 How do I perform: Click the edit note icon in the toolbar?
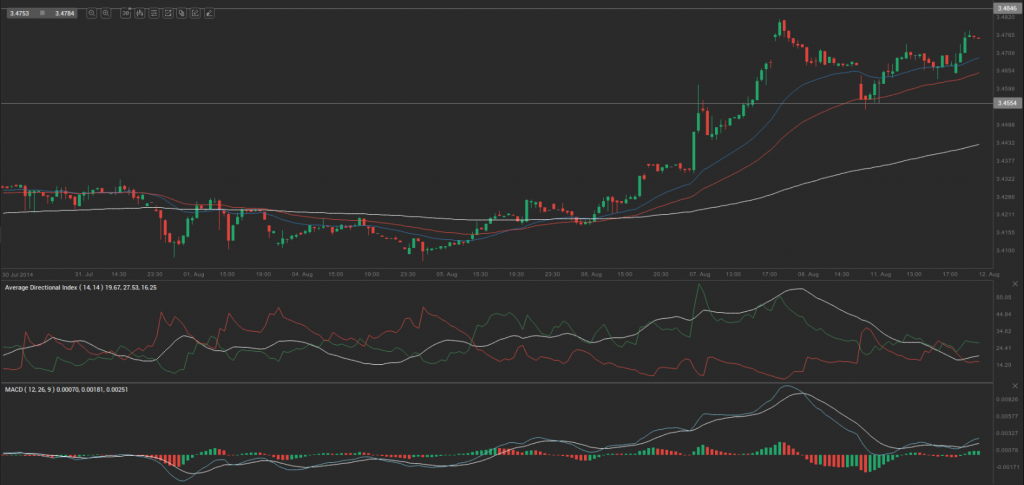(x=195, y=13)
